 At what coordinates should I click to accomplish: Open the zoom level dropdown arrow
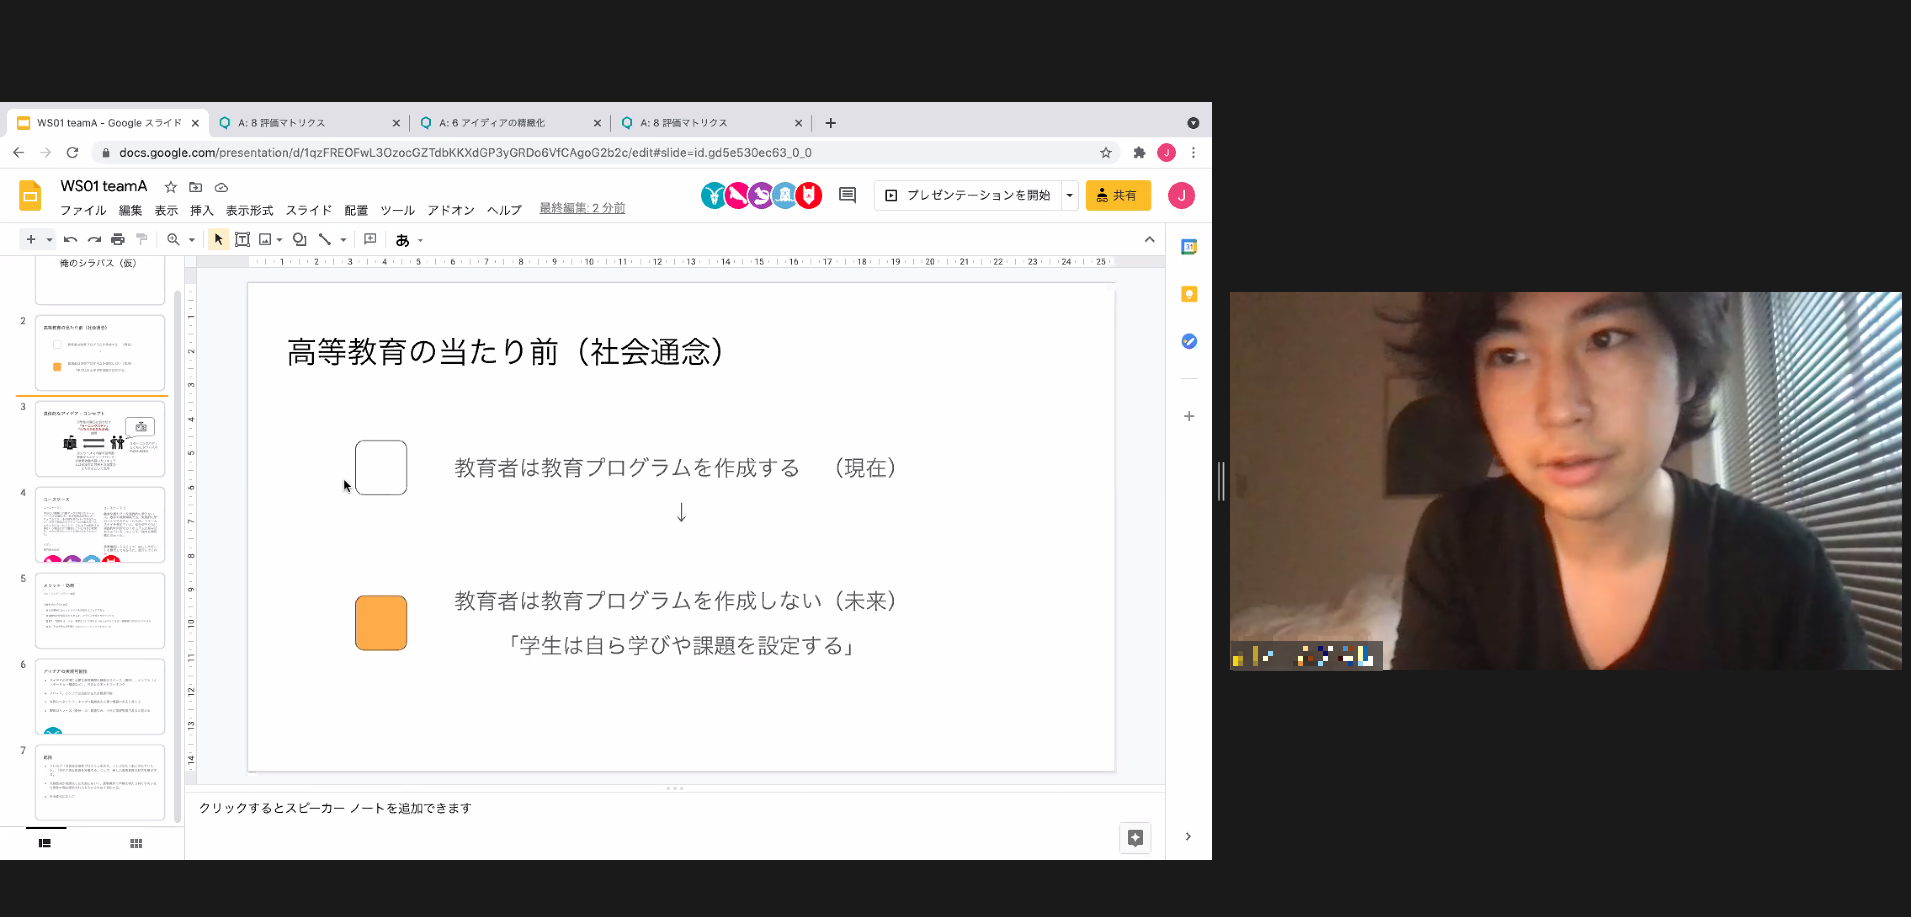191,240
